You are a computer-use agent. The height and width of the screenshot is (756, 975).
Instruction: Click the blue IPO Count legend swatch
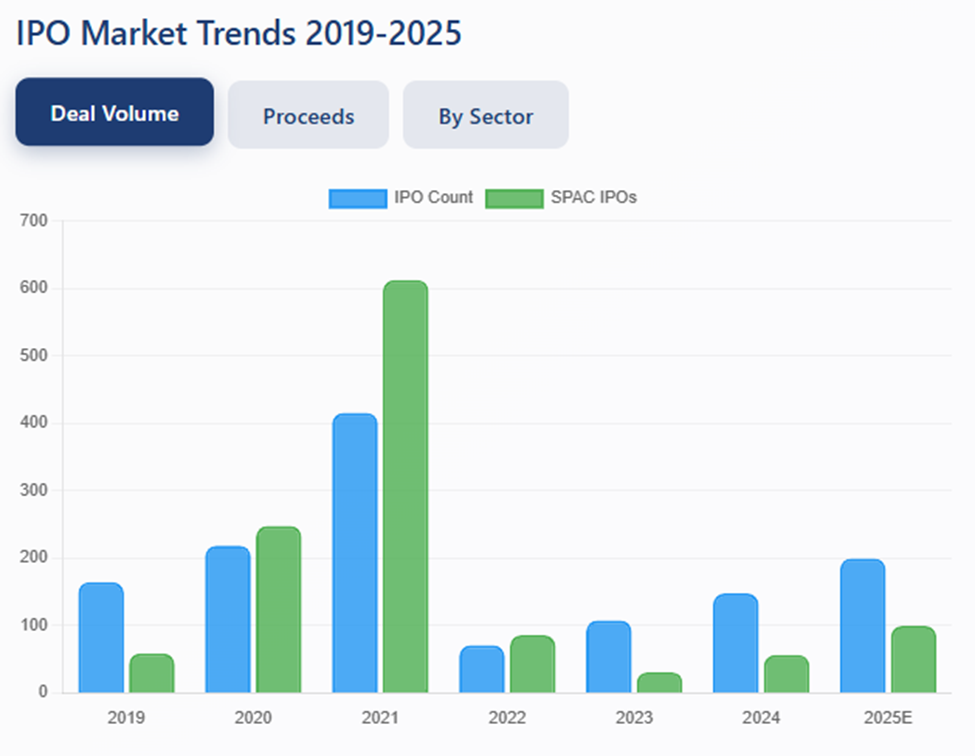[x=357, y=198]
